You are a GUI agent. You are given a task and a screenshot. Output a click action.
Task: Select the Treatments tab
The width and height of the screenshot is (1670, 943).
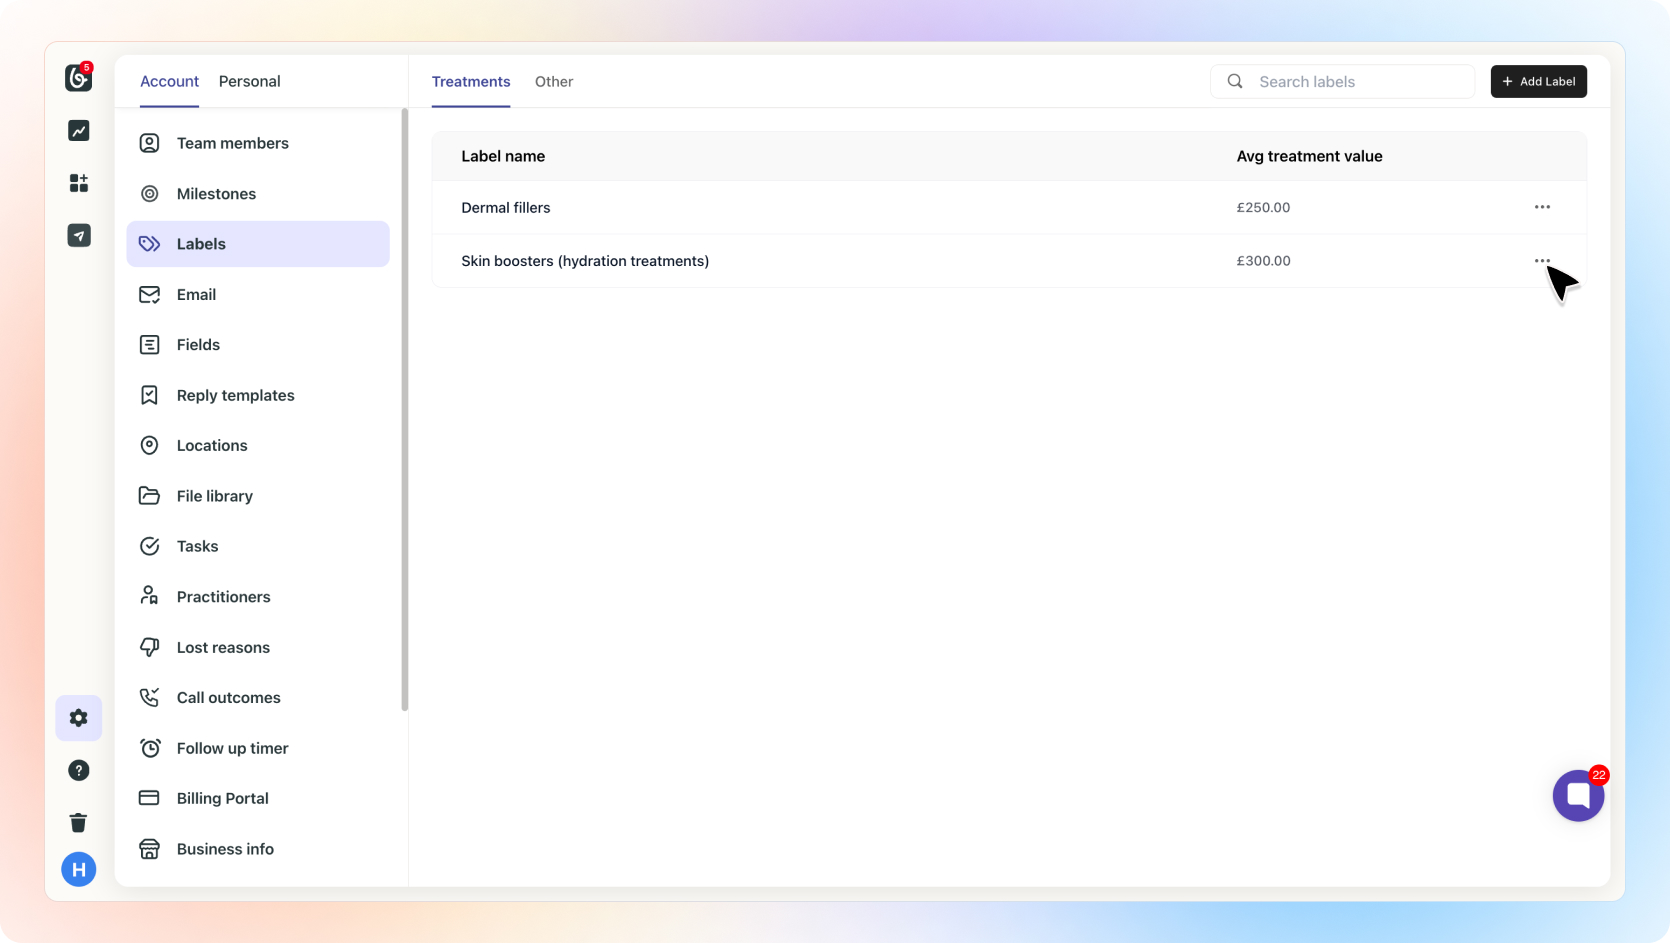pyautogui.click(x=471, y=82)
